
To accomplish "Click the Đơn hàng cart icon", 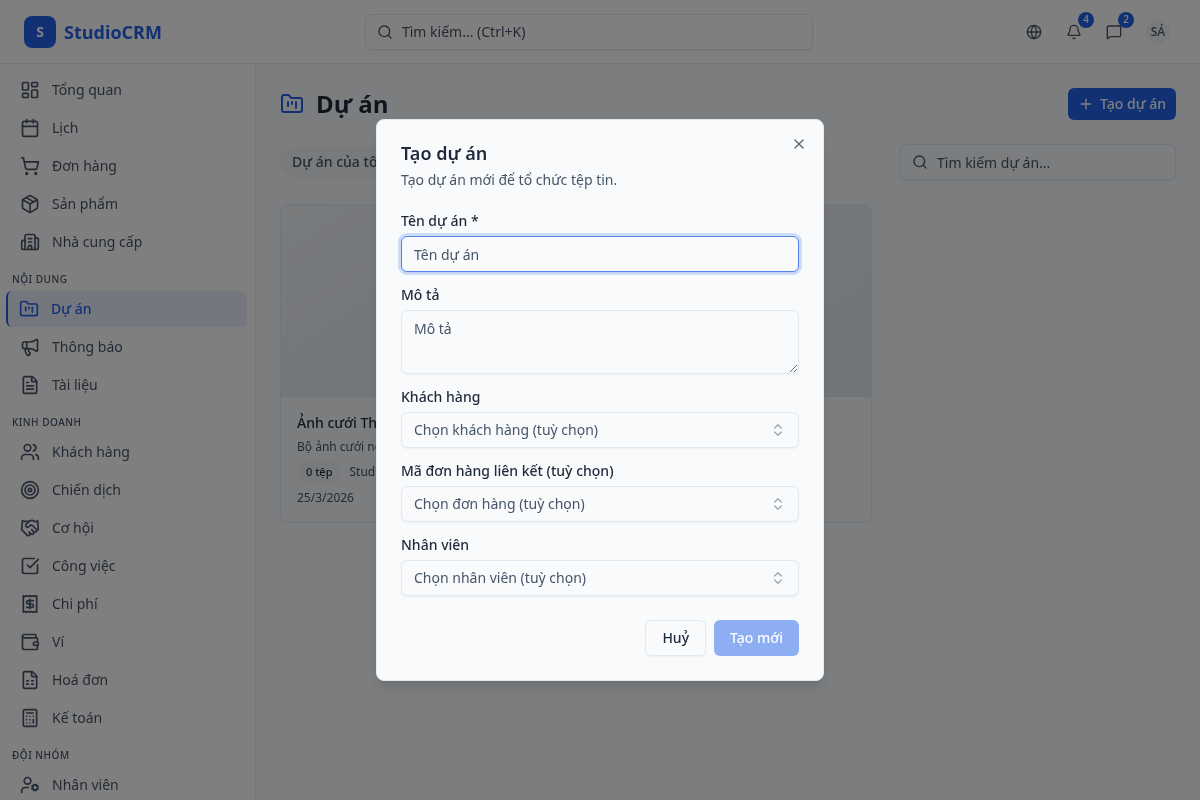I will pyautogui.click(x=30, y=166).
